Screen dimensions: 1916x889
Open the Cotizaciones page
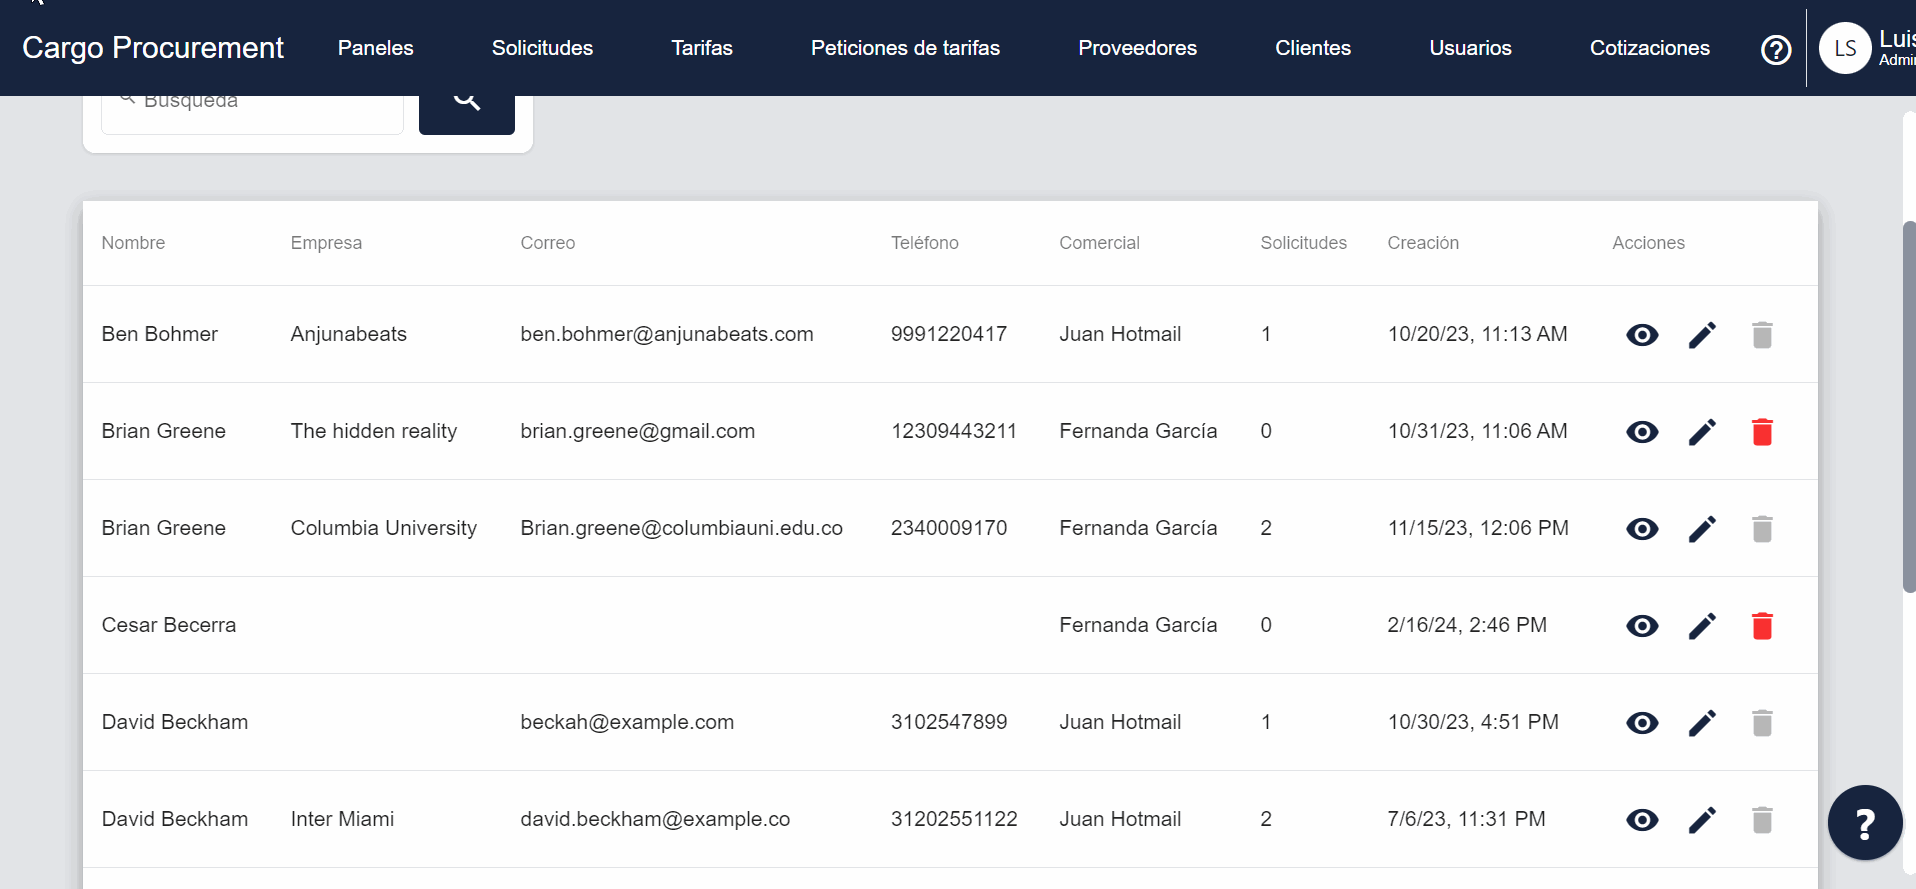point(1649,48)
